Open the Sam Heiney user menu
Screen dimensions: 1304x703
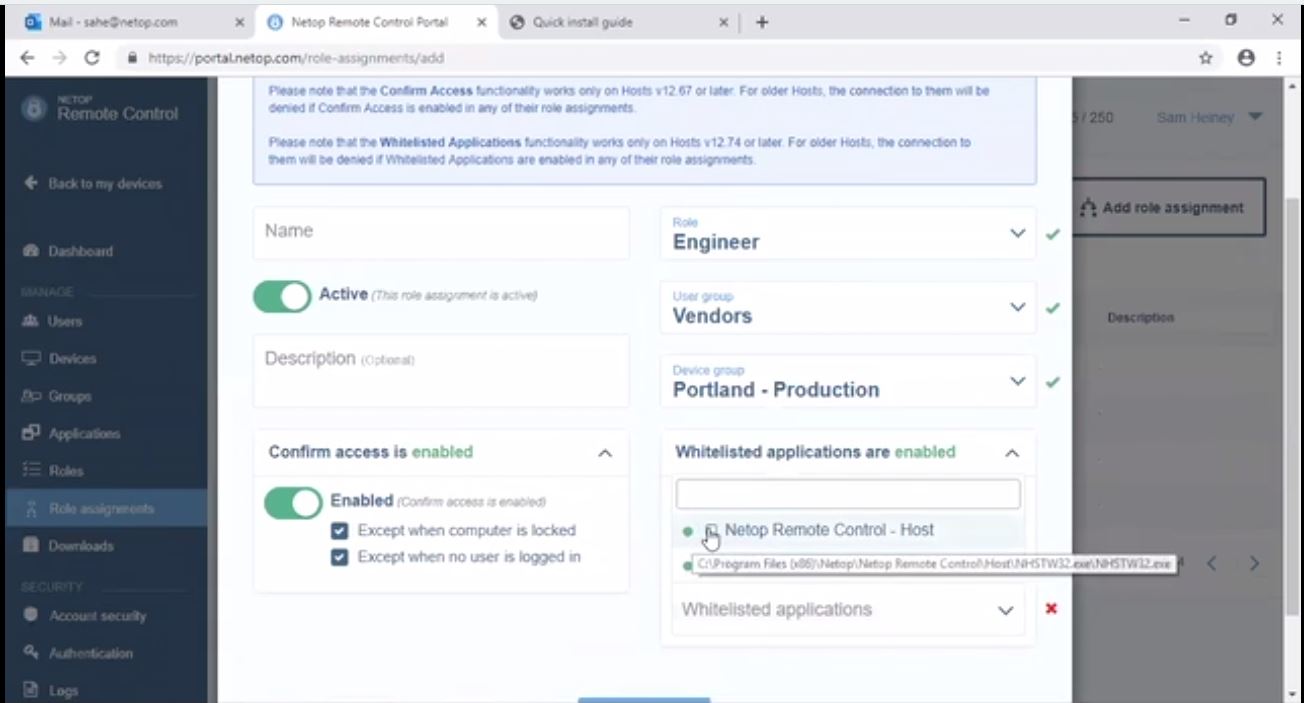point(1210,117)
